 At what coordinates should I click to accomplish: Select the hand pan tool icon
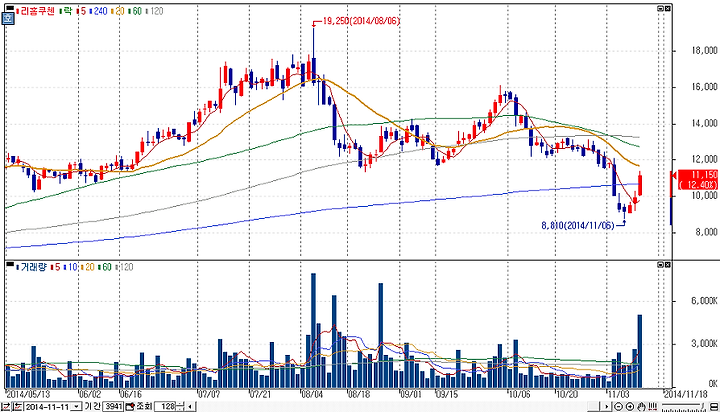pyautogui.click(x=641, y=406)
